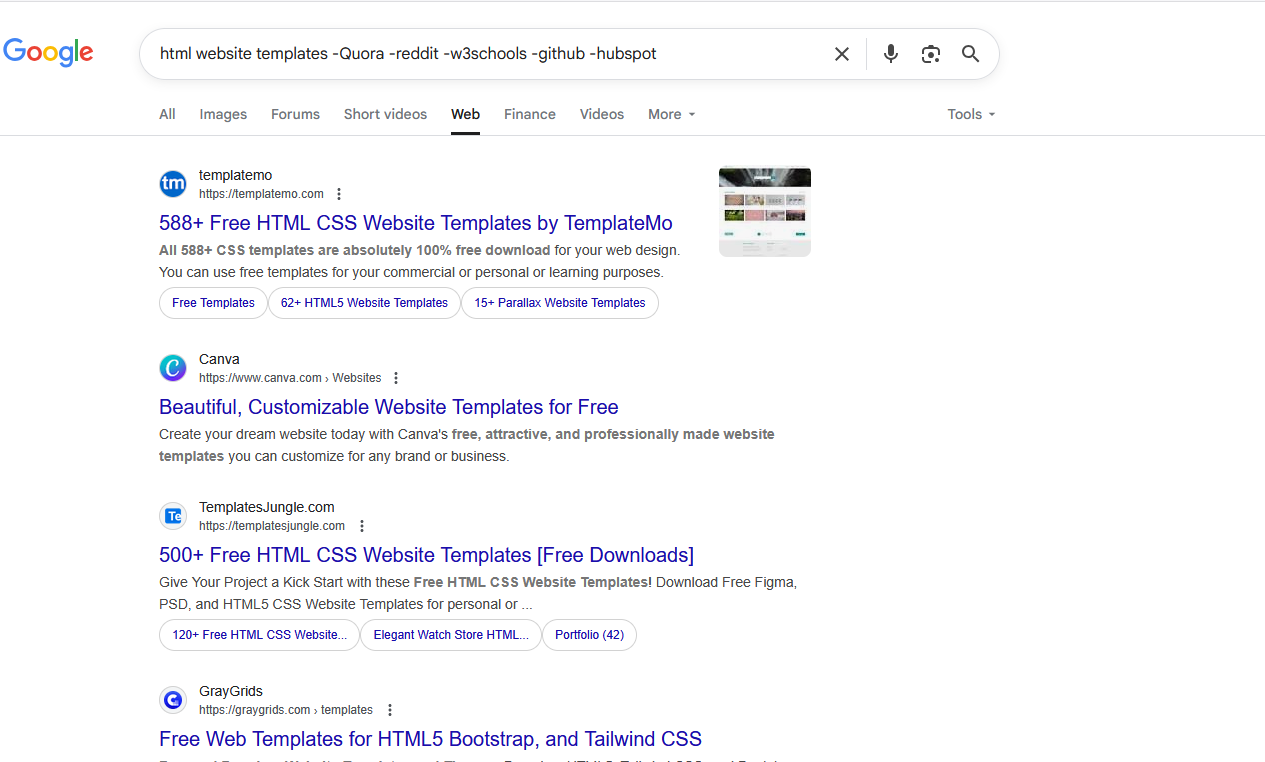The height and width of the screenshot is (762, 1265).
Task: Clear the search query with the X icon
Action: coord(842,54)
